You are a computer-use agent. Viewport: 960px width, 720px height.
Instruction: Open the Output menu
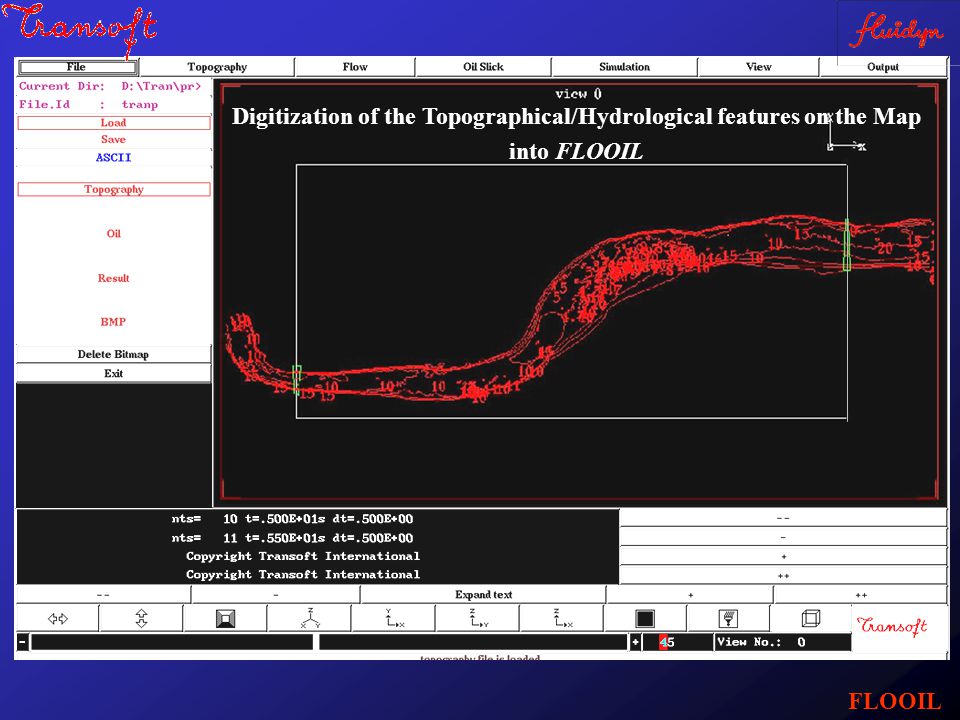point(883,67)
